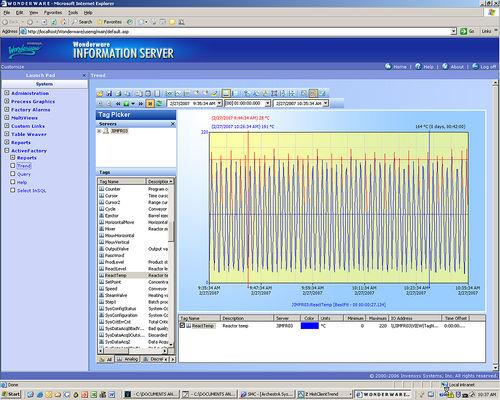Open the Select InSQL link

32,191
